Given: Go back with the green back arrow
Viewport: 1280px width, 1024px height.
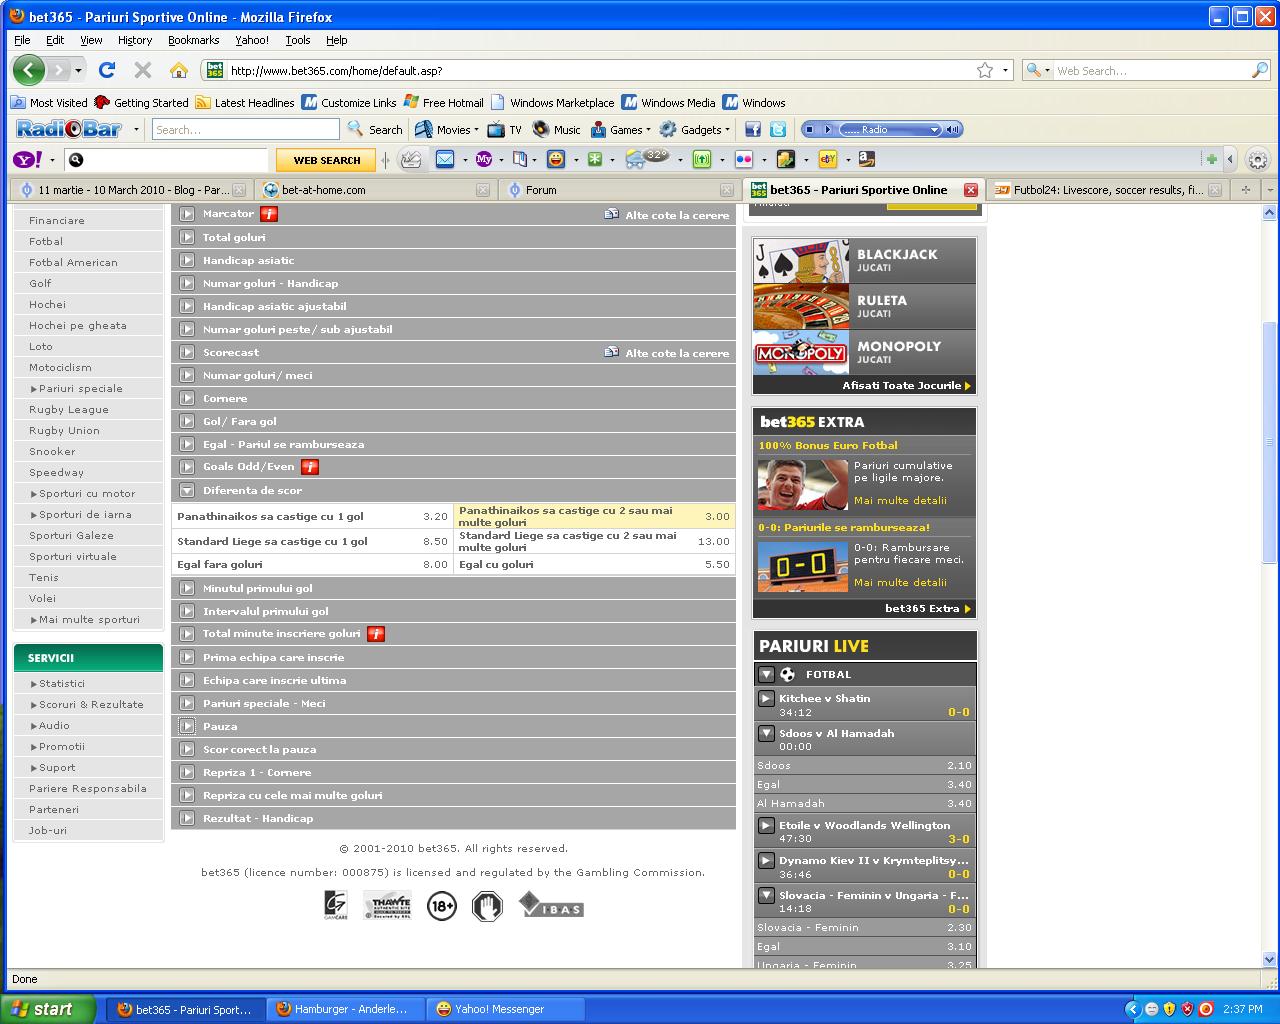Looking at the screenshot, I should pos(29,70).
